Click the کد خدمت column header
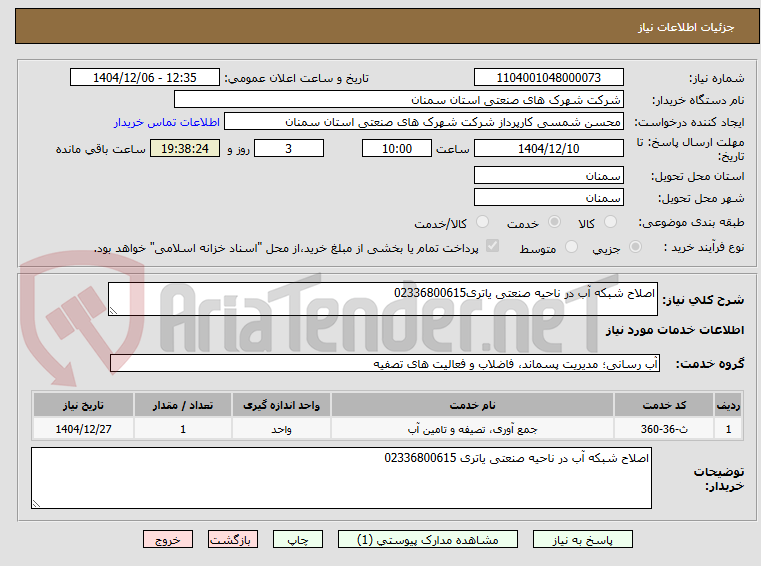The width and height of the screenshot is (761, 566). 664,405
